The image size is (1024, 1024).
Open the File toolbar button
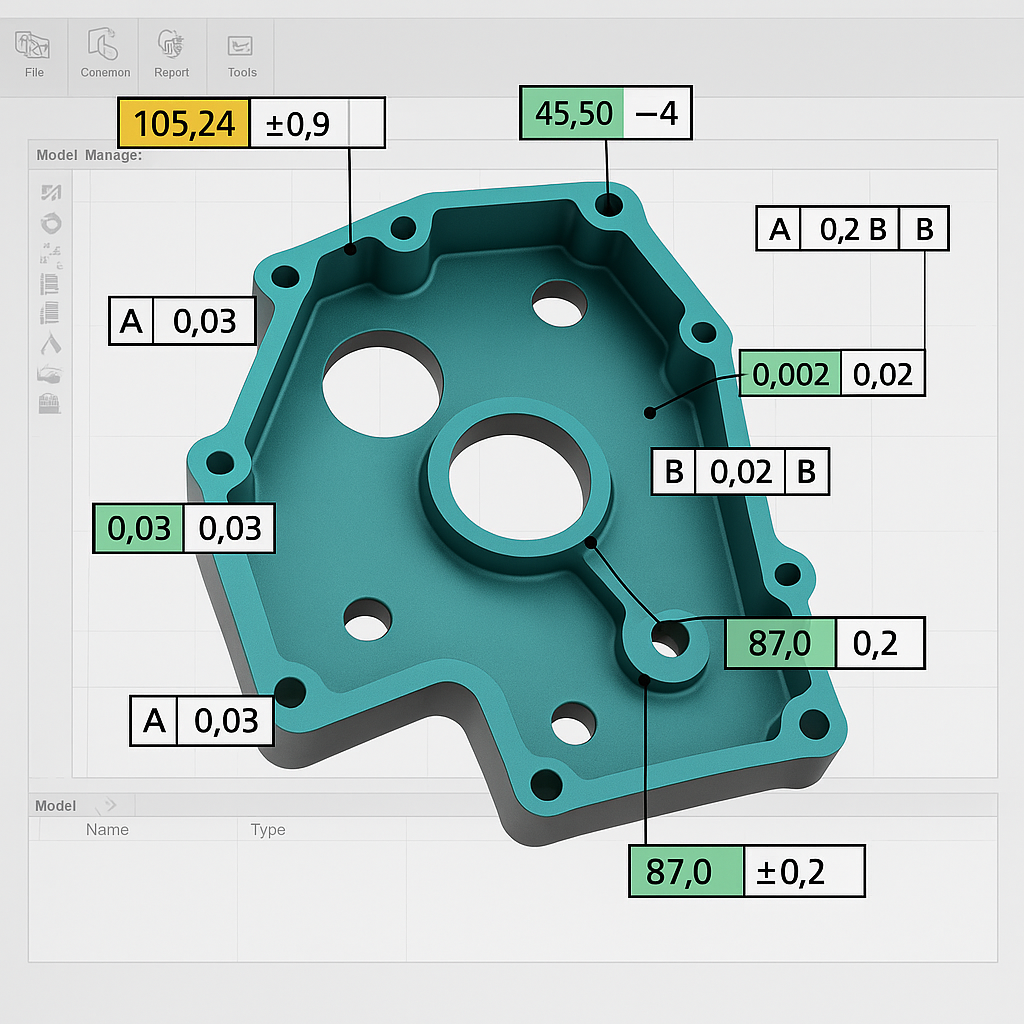(33, 55)
